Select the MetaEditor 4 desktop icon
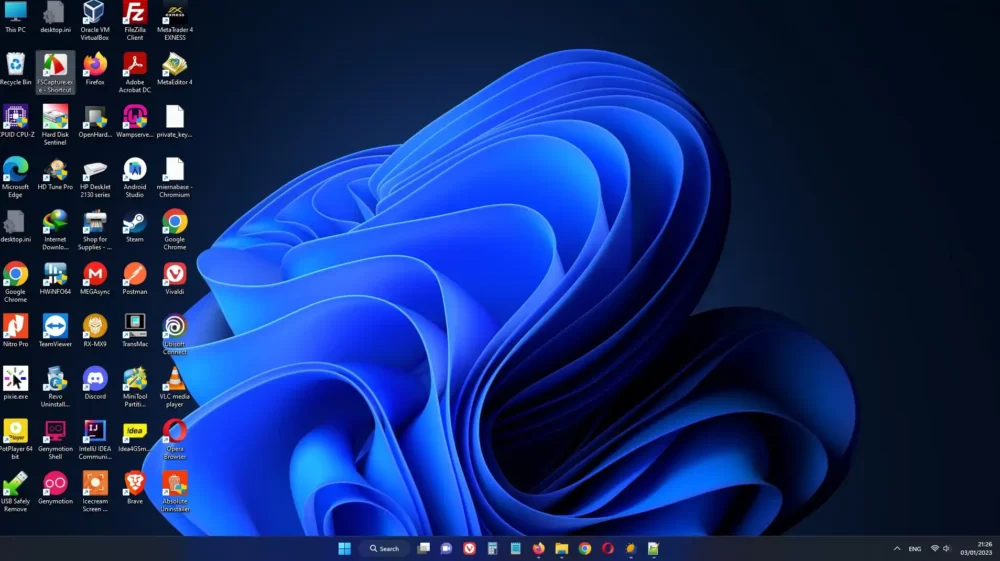Image resolution: width=1000 pixels, height=561 pixels. (x=175, y=69)
